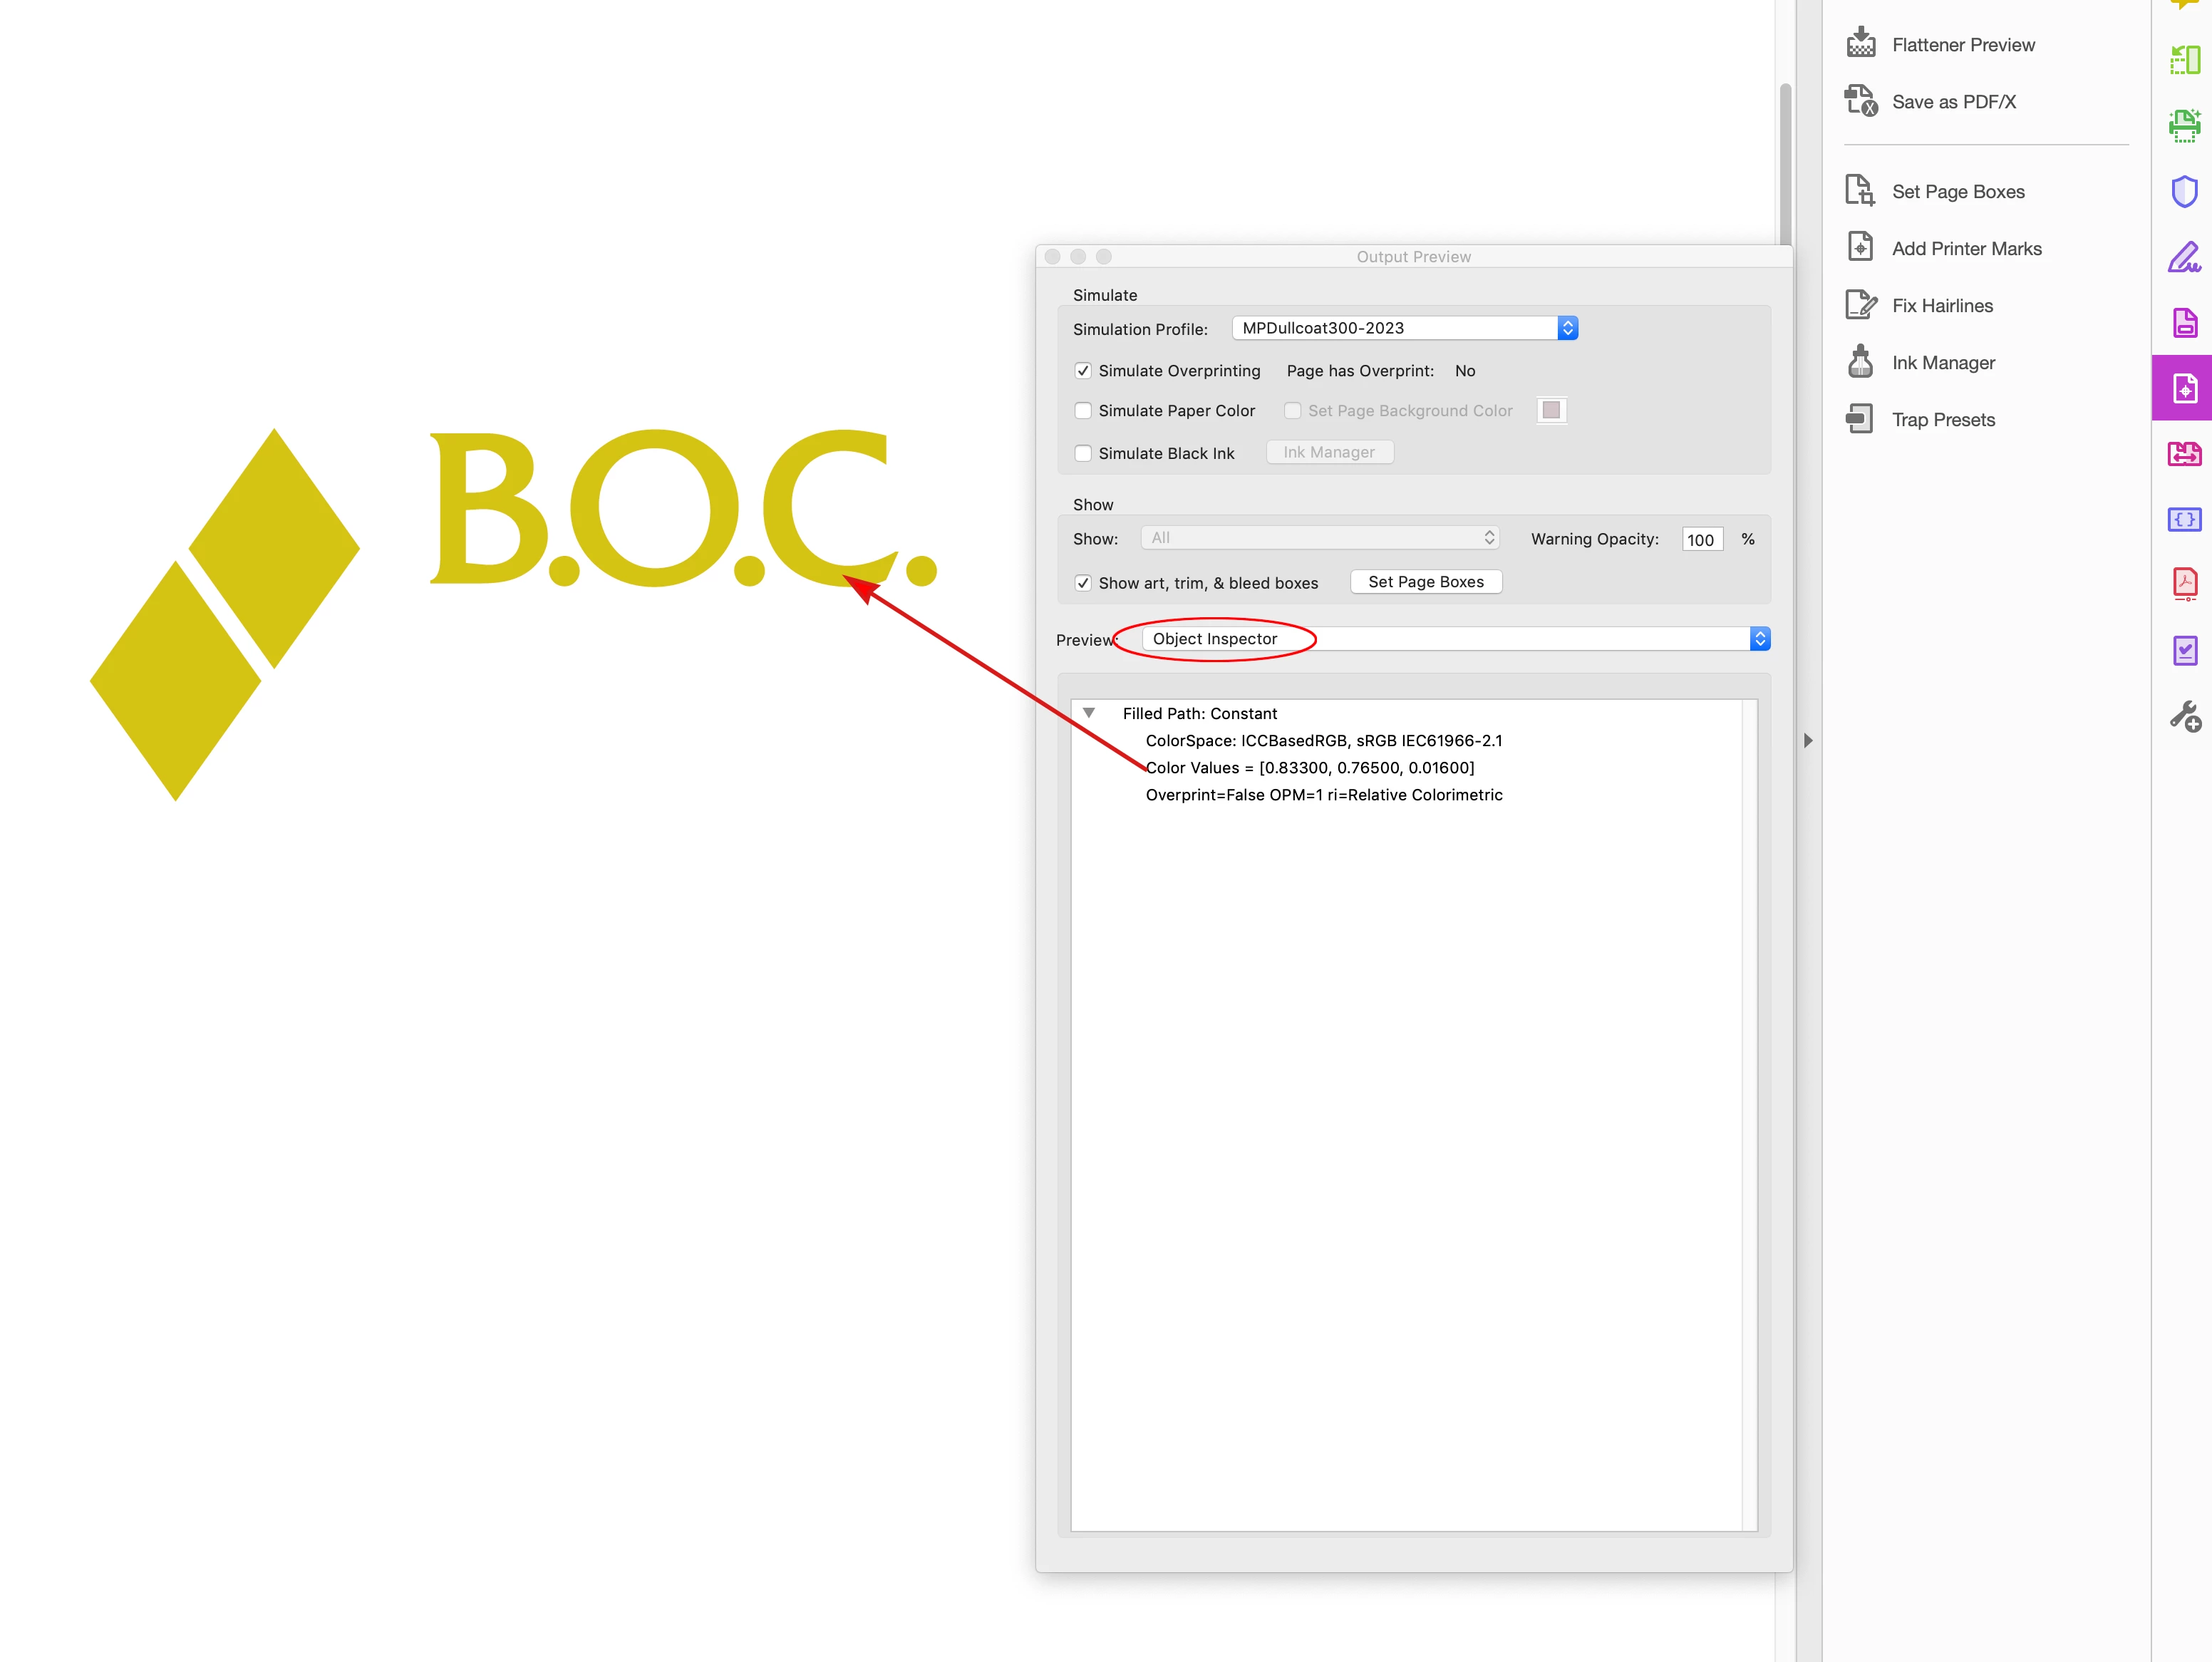Click the Warning Opacity input field
Viewport: 2212px width, 1662px height.
(x=1701, y=540)
